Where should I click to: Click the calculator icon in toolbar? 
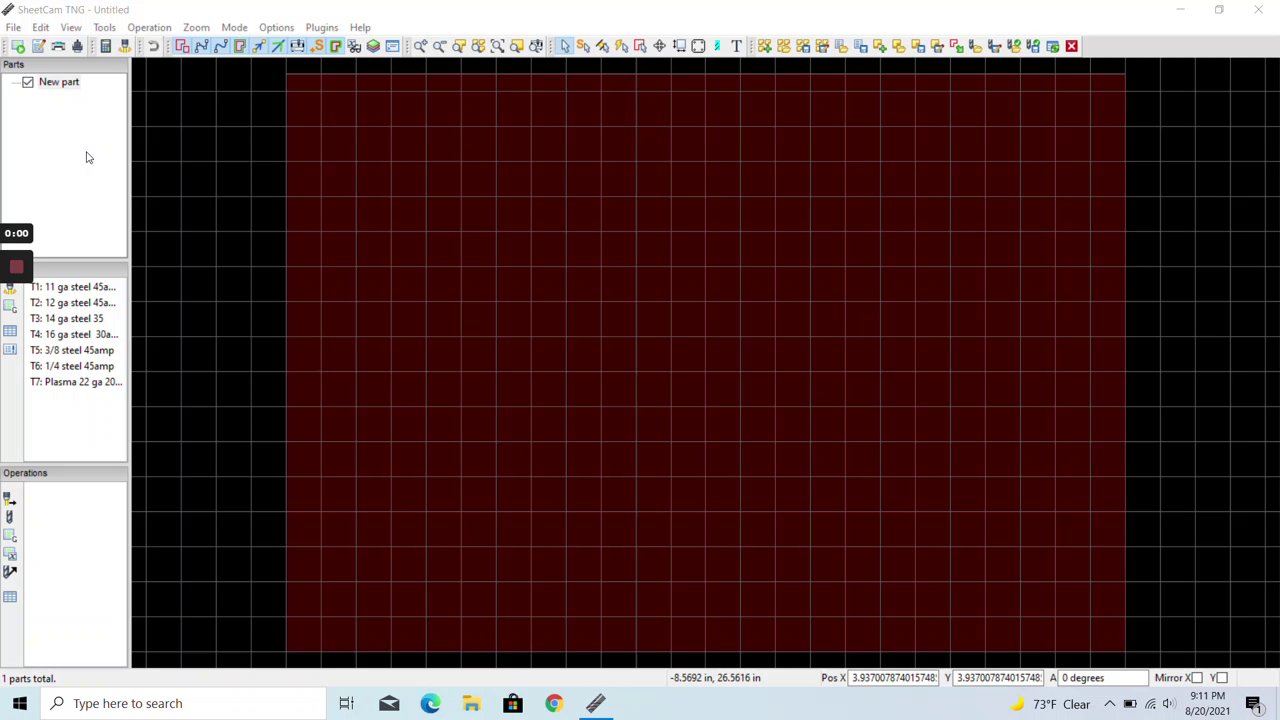[x=105, y=46]
